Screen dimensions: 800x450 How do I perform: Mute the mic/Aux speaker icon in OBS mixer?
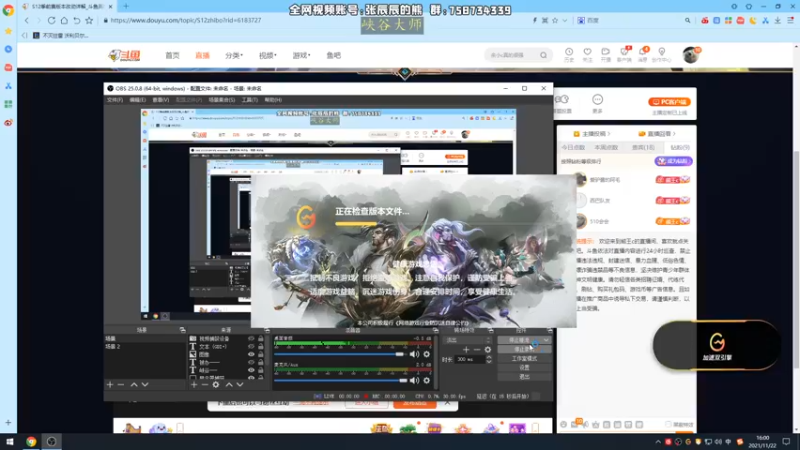414,380
